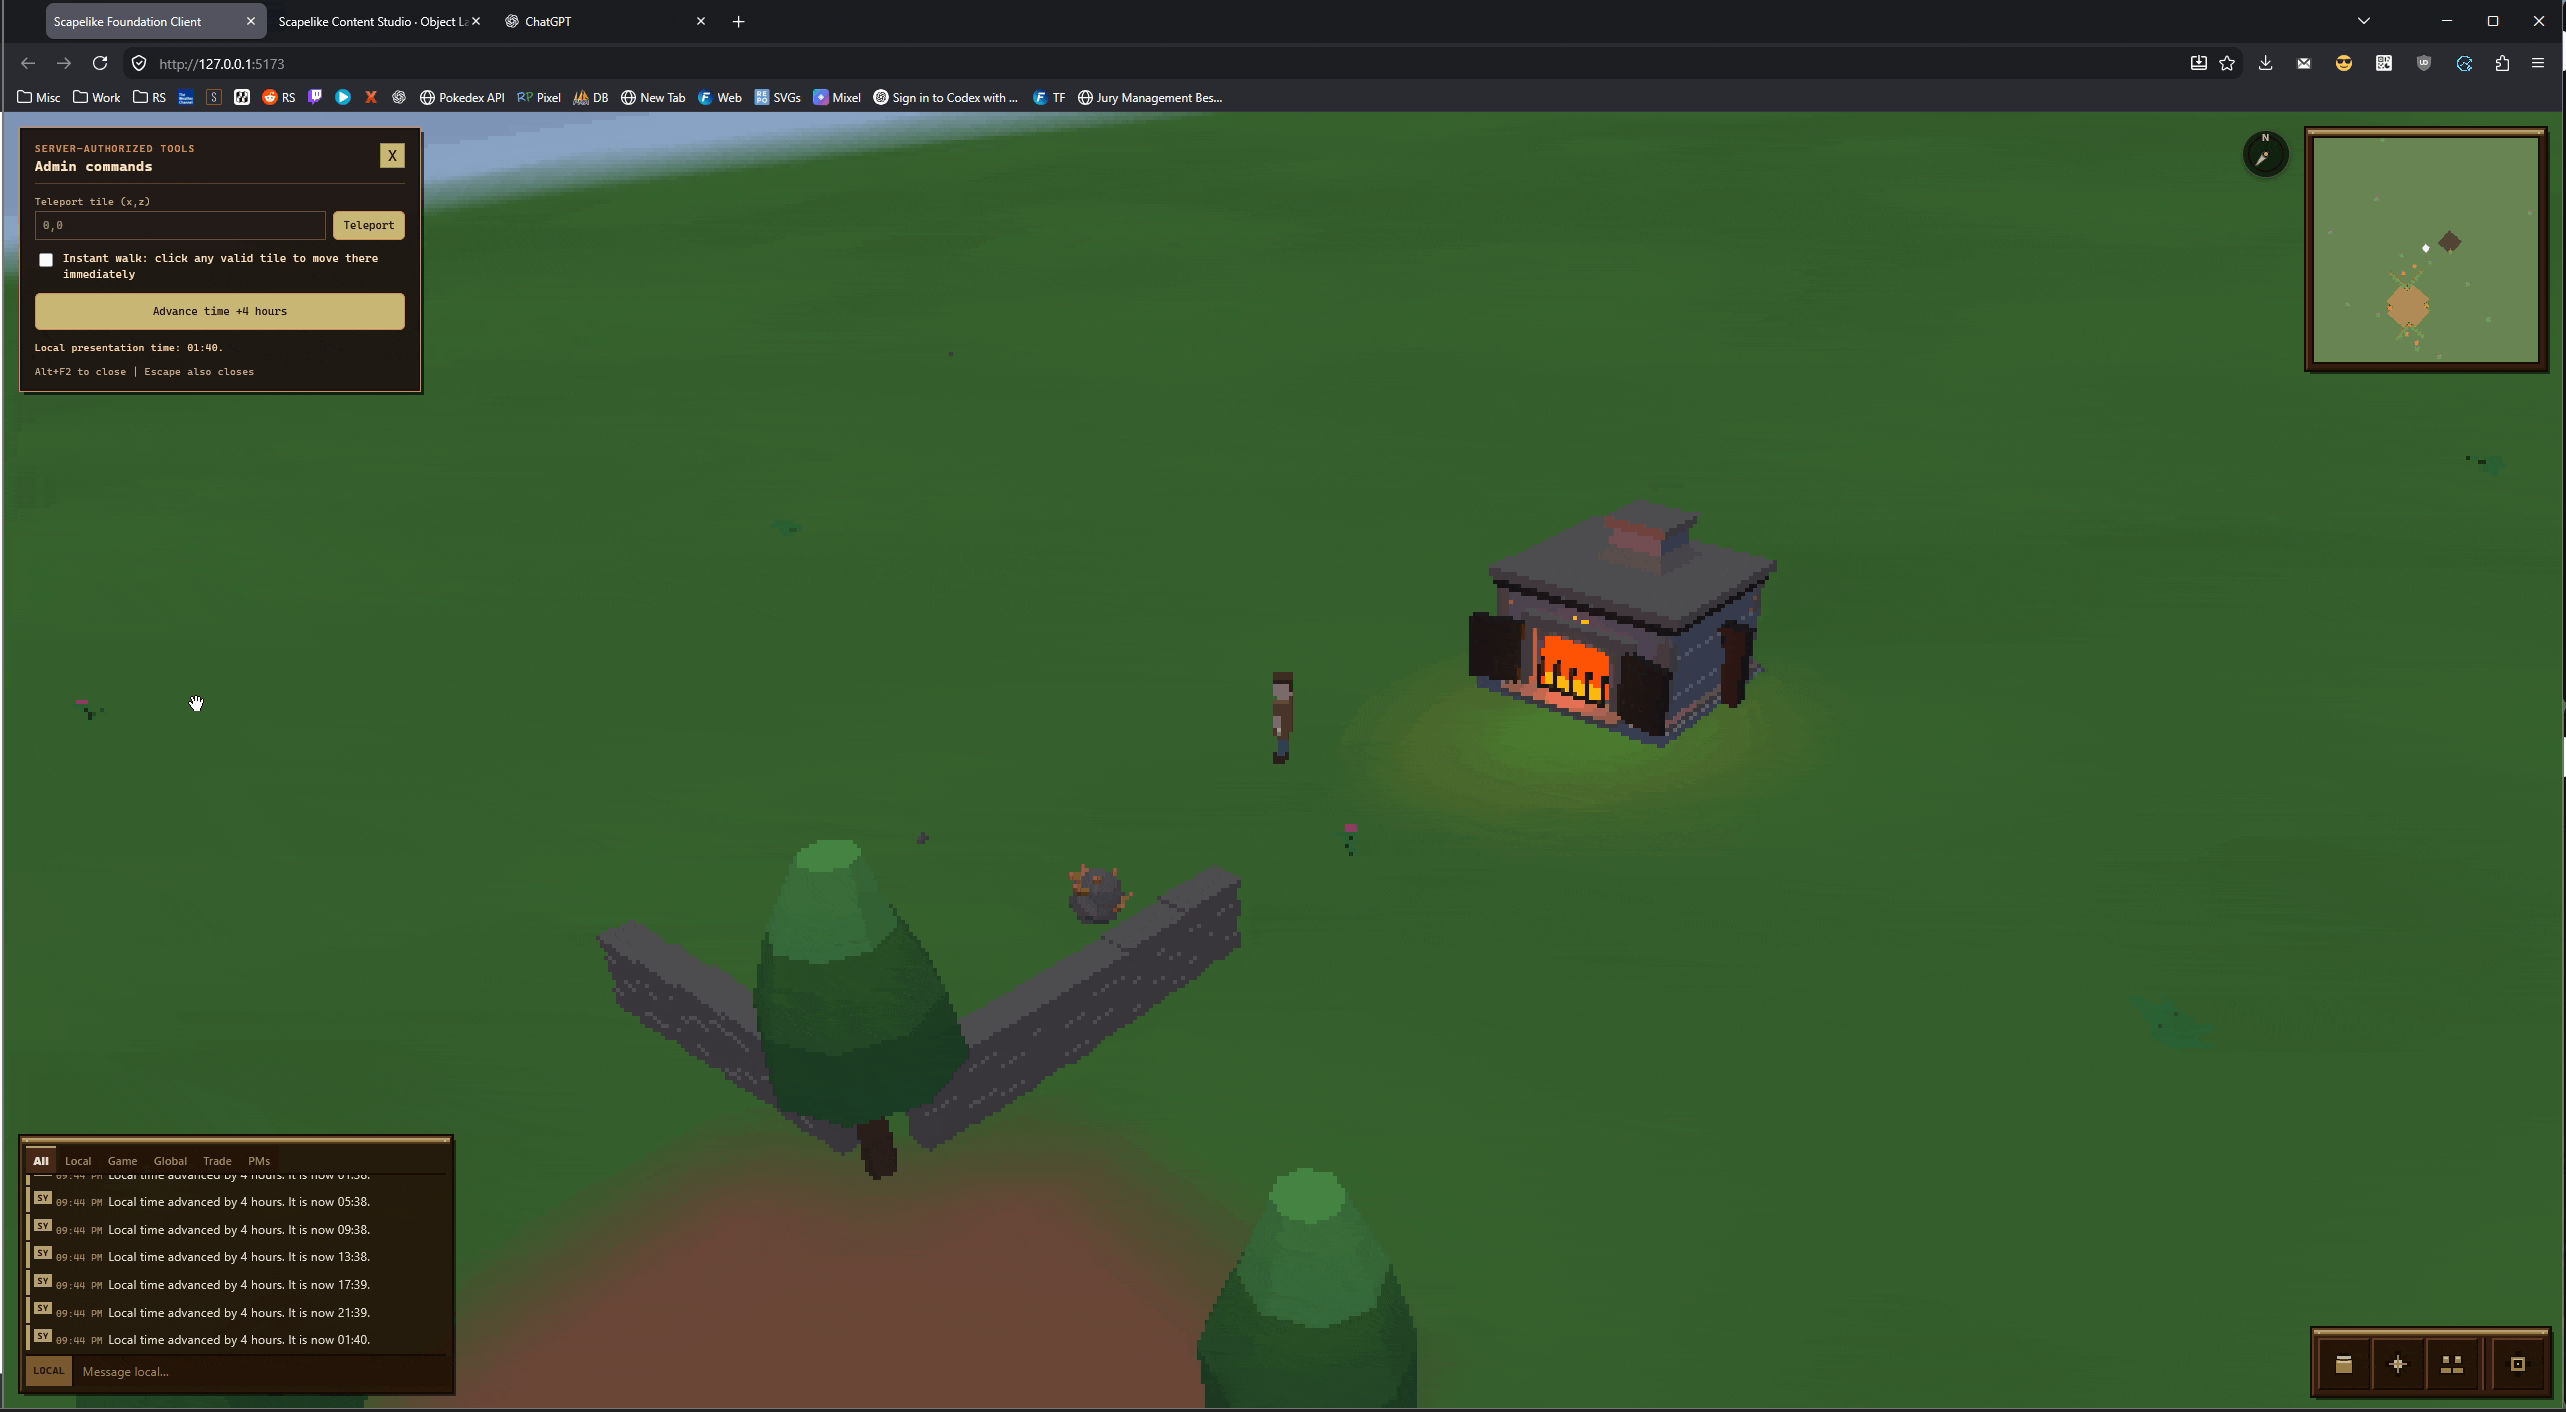Expand the list-all-tabs chevron
2566x1412 pixels.
pos(2364,21)
